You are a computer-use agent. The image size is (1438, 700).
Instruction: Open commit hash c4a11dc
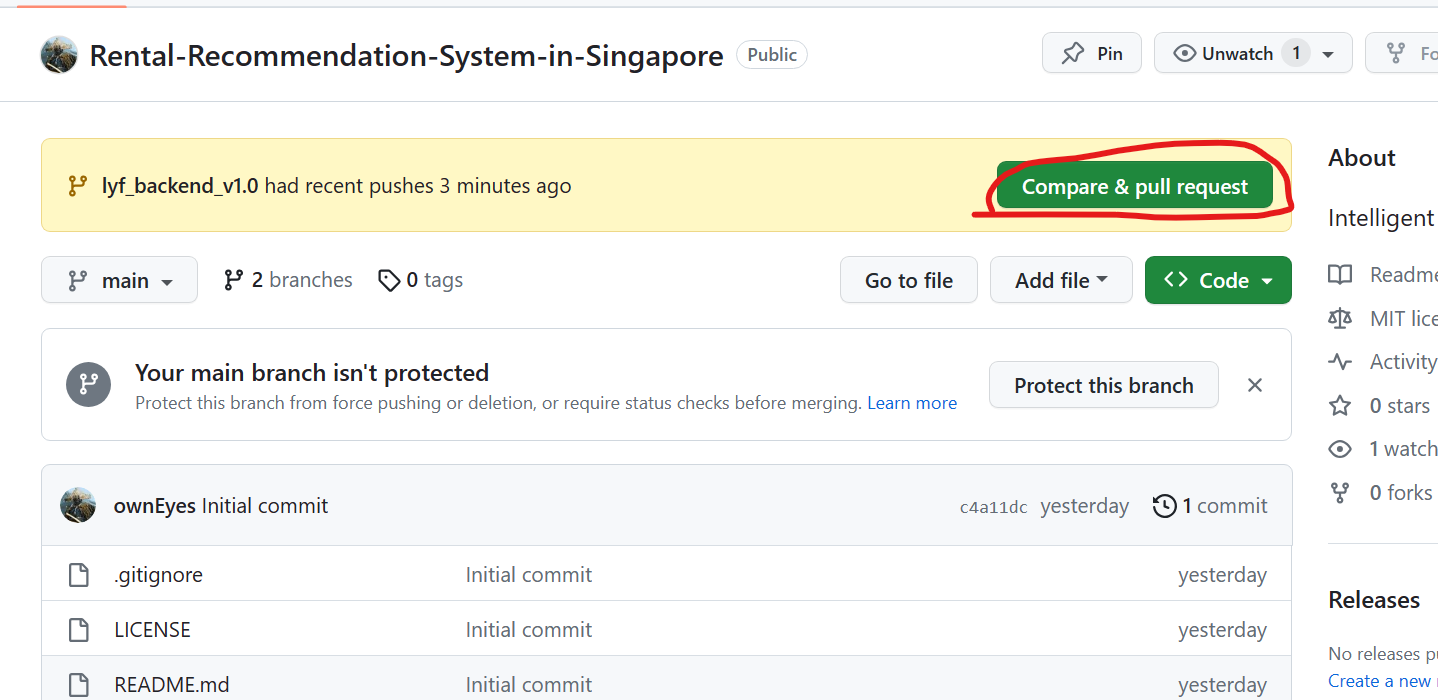click(x=993, y=507)
